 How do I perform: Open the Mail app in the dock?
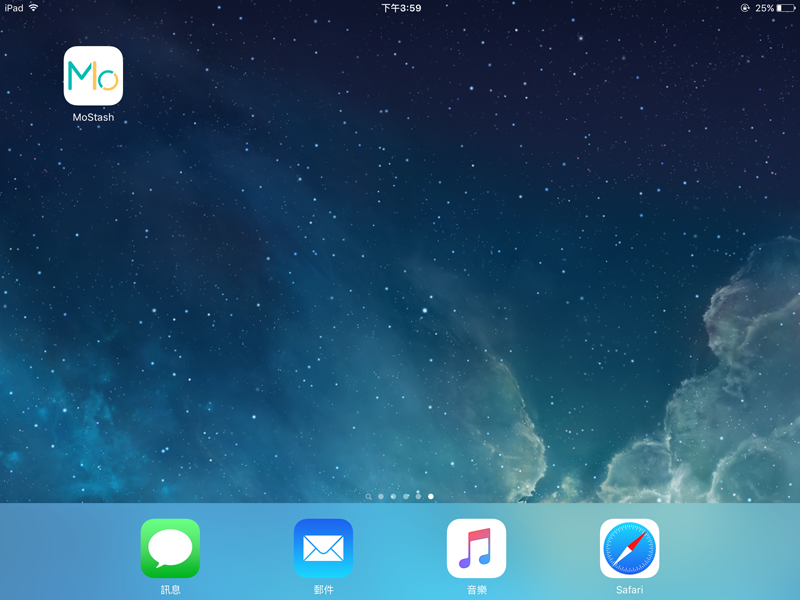pyautogui.click(x=323, y=548)
